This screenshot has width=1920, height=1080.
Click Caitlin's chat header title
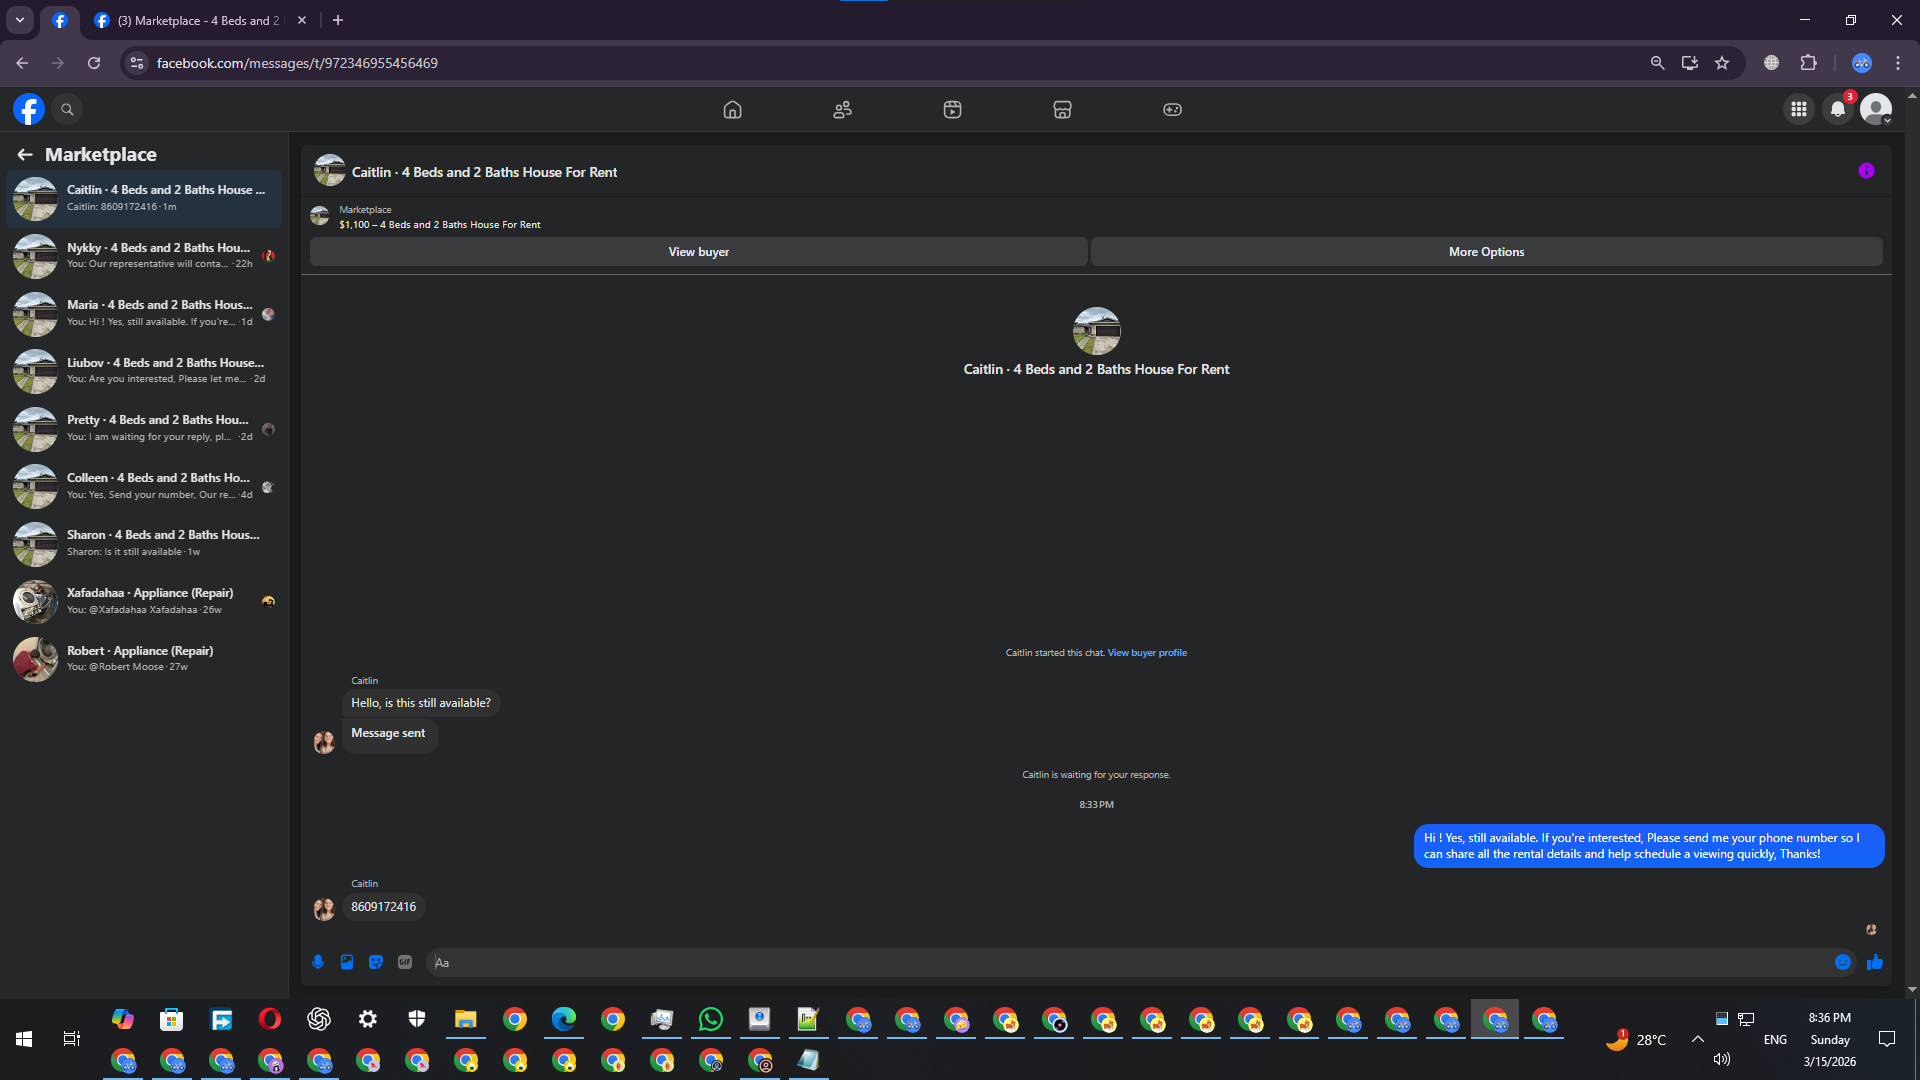(x=484, y=172)
